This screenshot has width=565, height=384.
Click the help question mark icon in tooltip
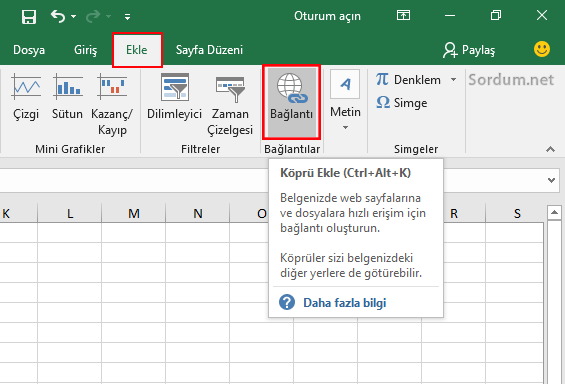point(287,302)
